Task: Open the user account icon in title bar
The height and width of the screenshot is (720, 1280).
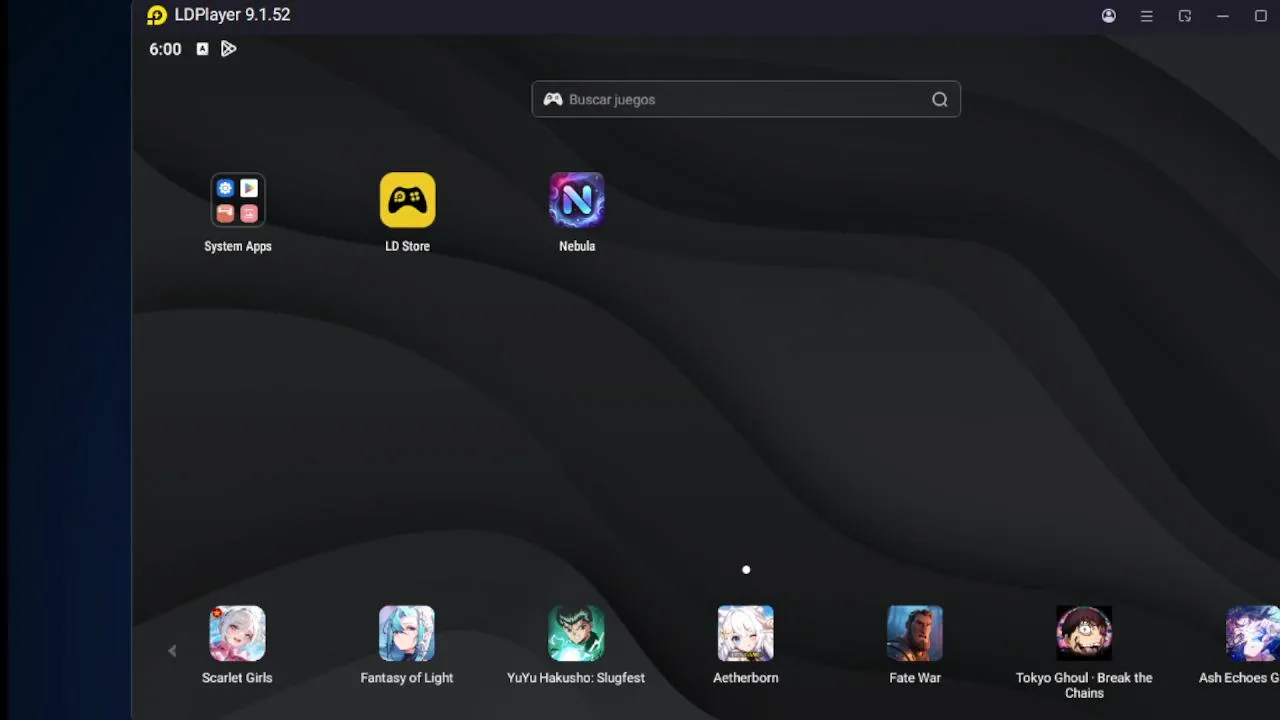Action: (x=1109, y=15)
